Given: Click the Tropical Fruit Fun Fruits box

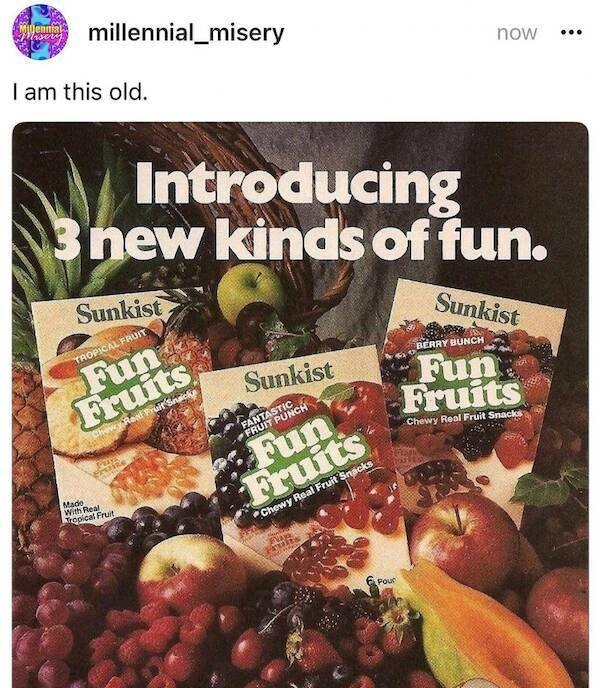Looking at the screenshot, I should 125,400.
